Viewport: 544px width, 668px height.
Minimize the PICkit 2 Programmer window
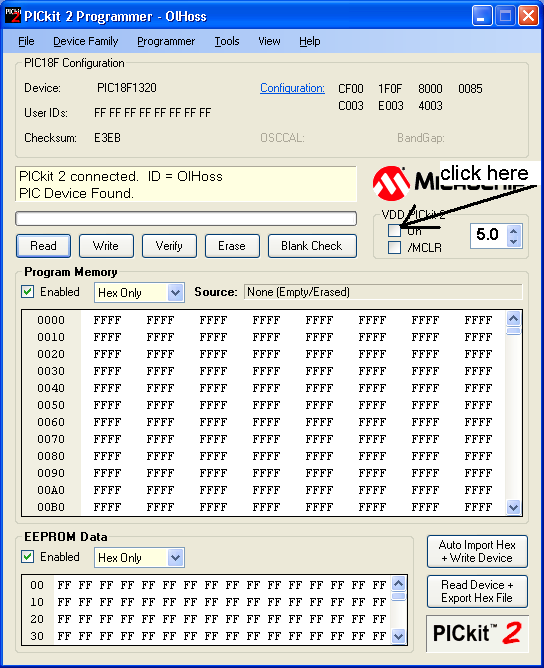[482, 16]
